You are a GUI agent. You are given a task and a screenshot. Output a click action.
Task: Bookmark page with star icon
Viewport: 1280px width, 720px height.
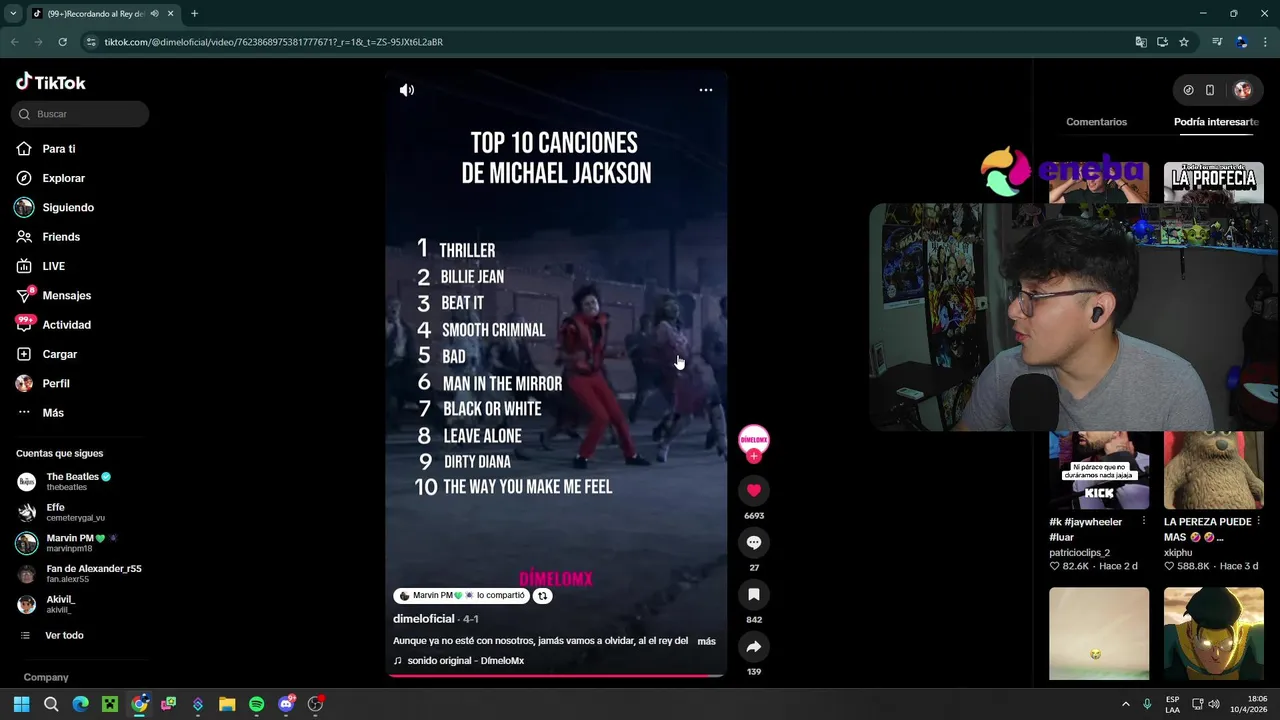coord(1184,42)
